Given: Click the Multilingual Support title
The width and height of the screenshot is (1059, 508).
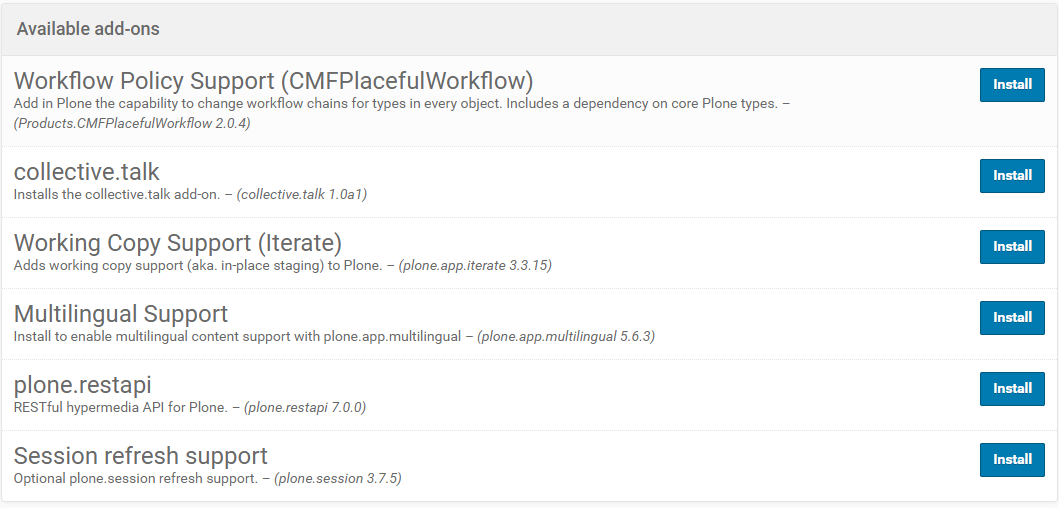Looking at the screenshot, I should pyautogui.click(x=121, y=313).
